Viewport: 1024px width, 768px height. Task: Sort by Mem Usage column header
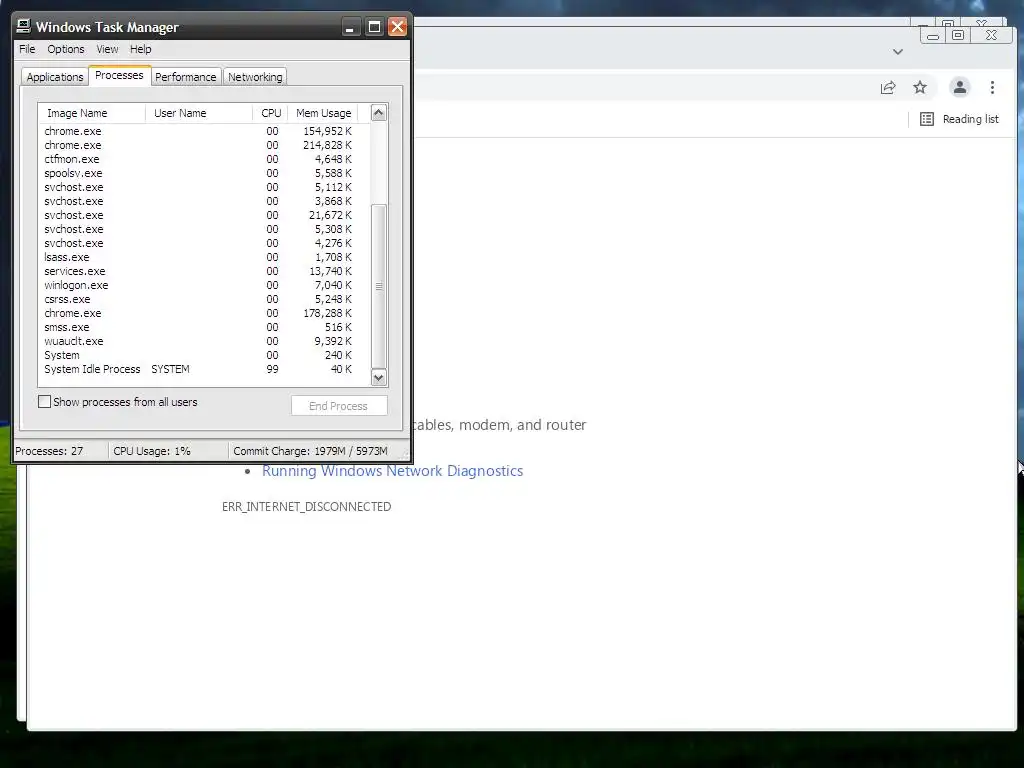[x=323, y=113]
